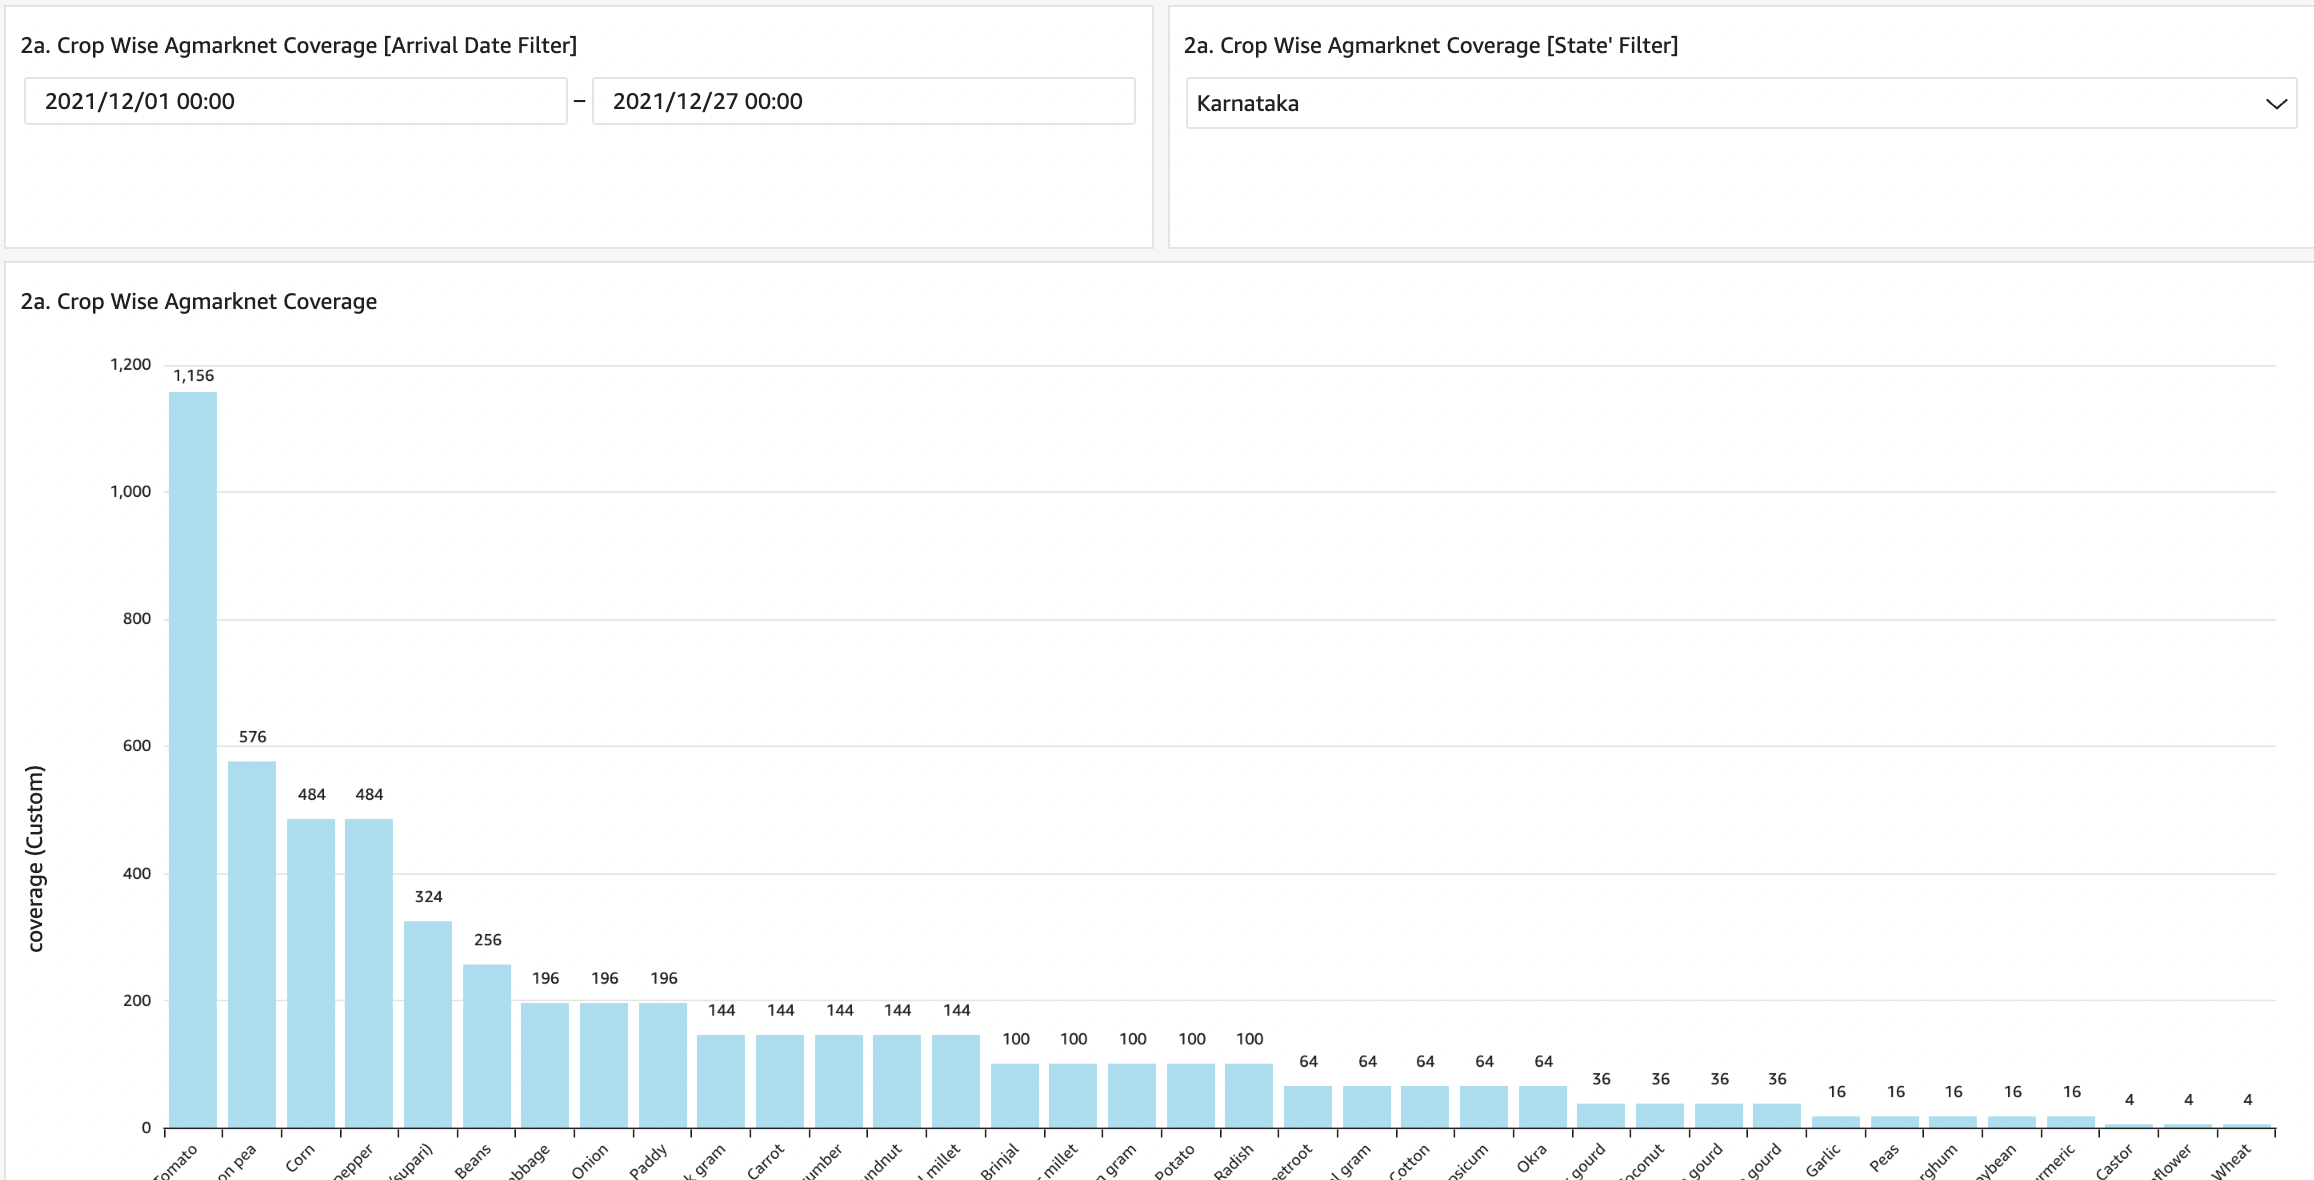The height and width of the screenshot is (1180, 2314).
Task: Select the bar with value 324
Action: pyautogui.click(x=428, y=1024)
